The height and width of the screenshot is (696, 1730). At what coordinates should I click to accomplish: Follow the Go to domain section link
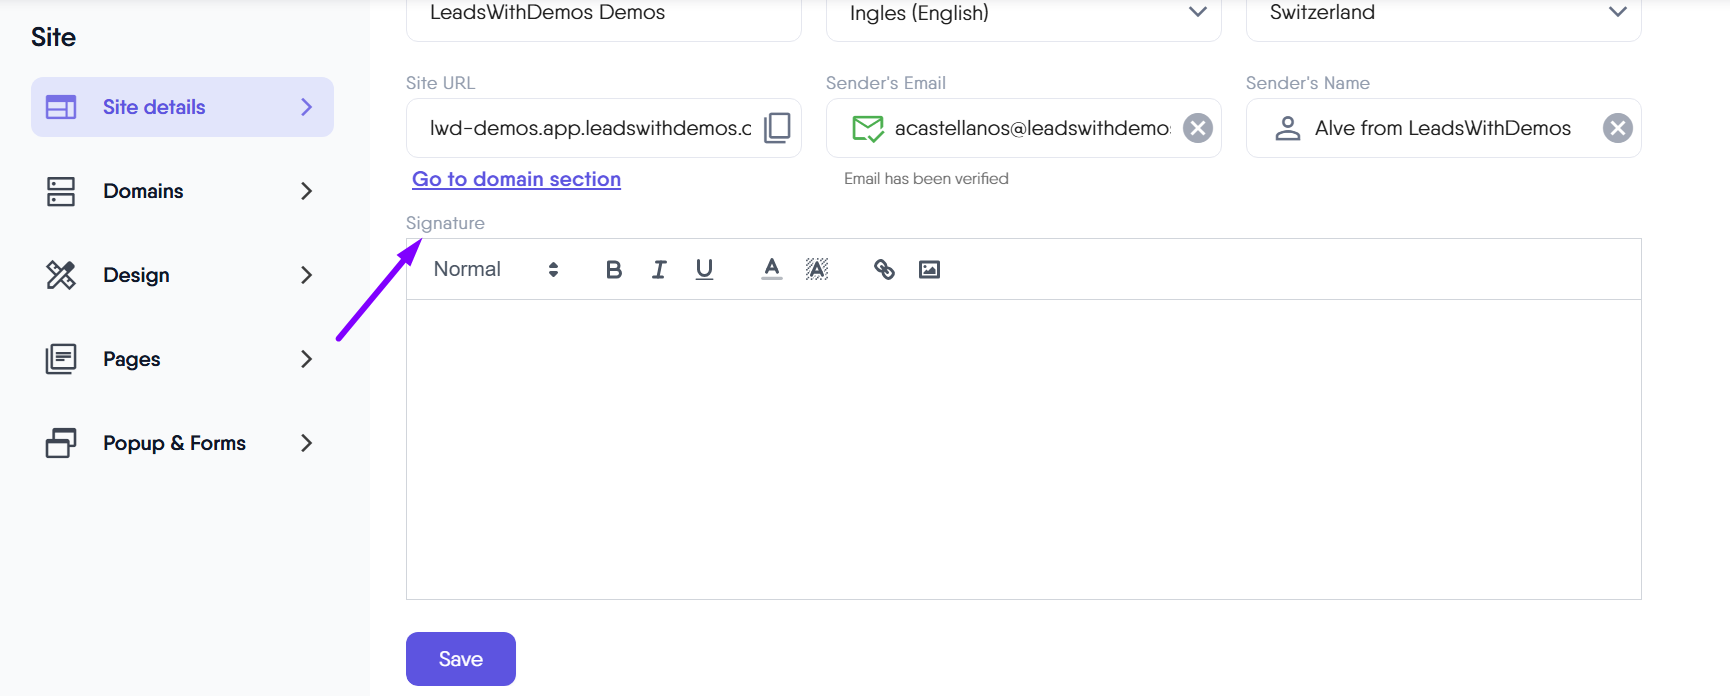coord(516,179)
